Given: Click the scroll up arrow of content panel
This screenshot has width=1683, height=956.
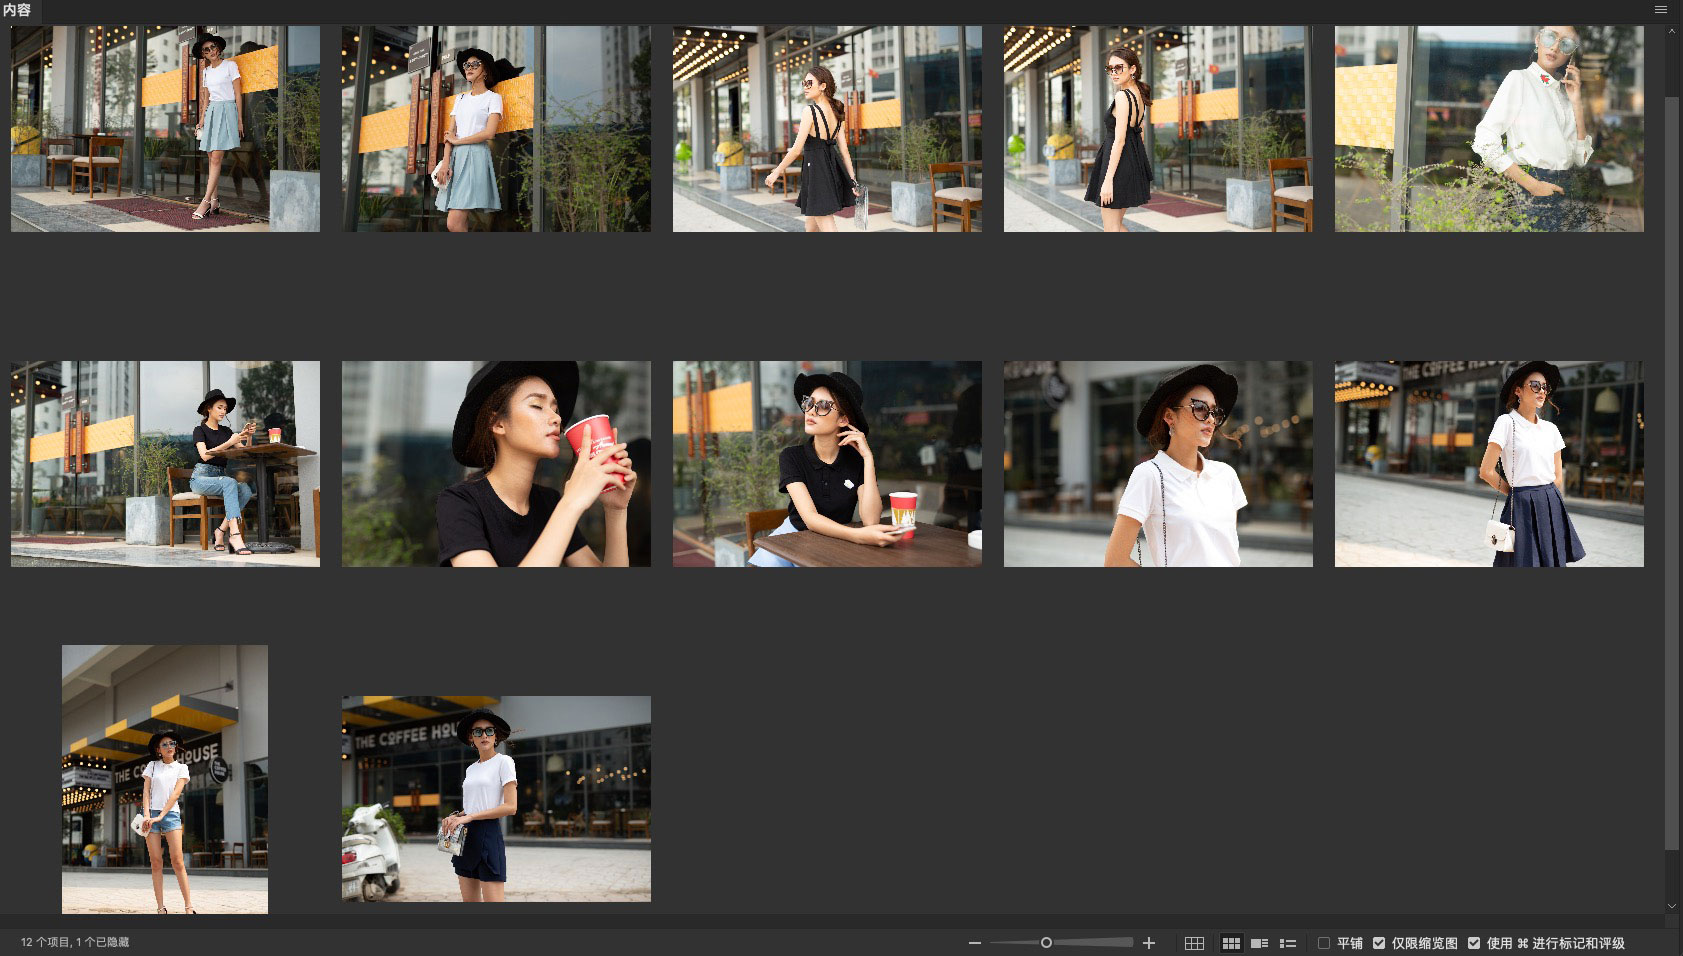Looking at the screenshot, I should [x=1672, y=32].
